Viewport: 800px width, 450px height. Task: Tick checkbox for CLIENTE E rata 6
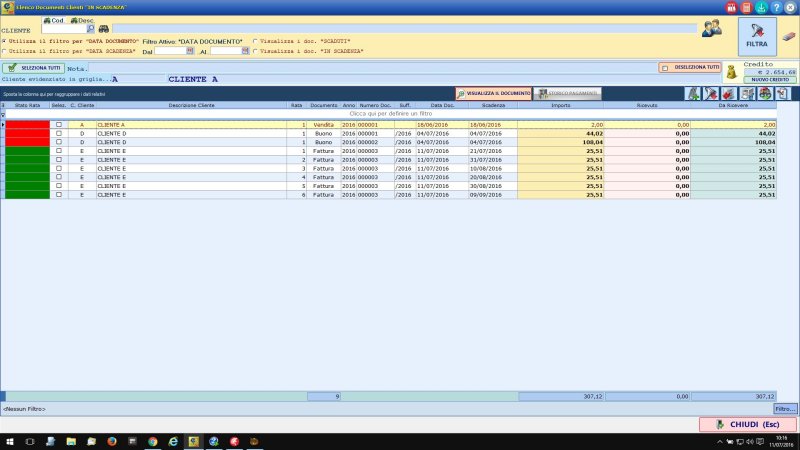pos(59,194)
